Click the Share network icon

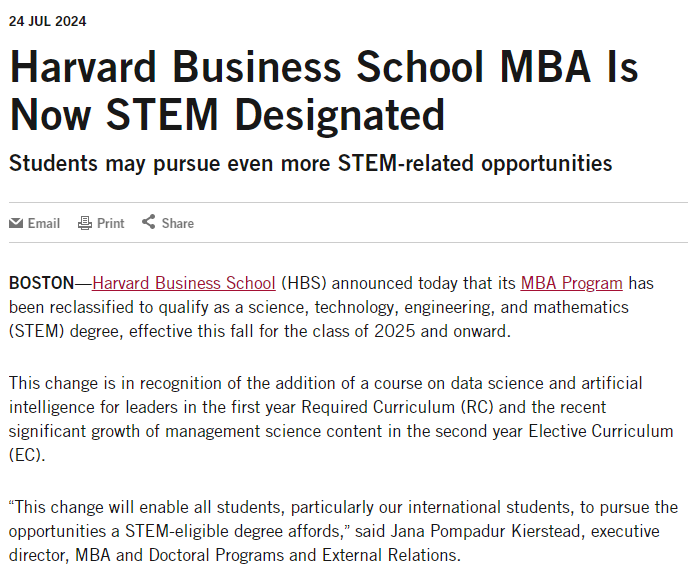pos(149,222)
